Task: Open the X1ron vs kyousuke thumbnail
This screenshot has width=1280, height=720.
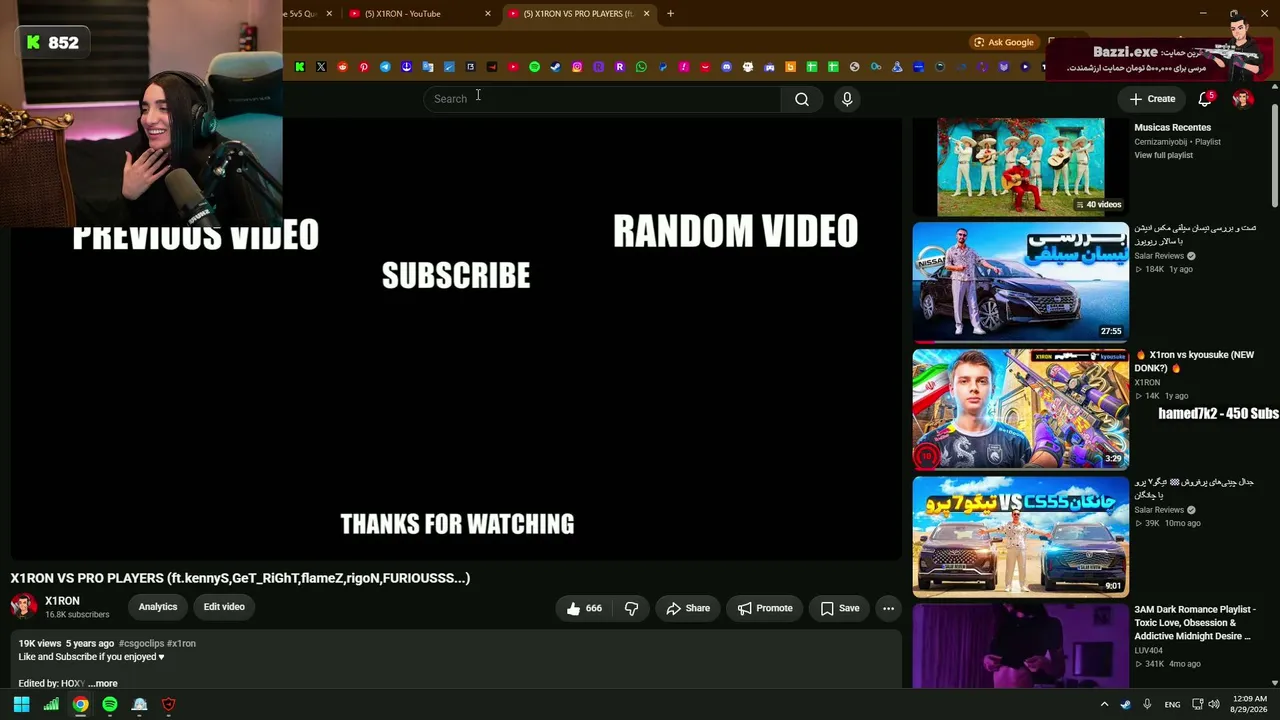Action: point(1021,410)
